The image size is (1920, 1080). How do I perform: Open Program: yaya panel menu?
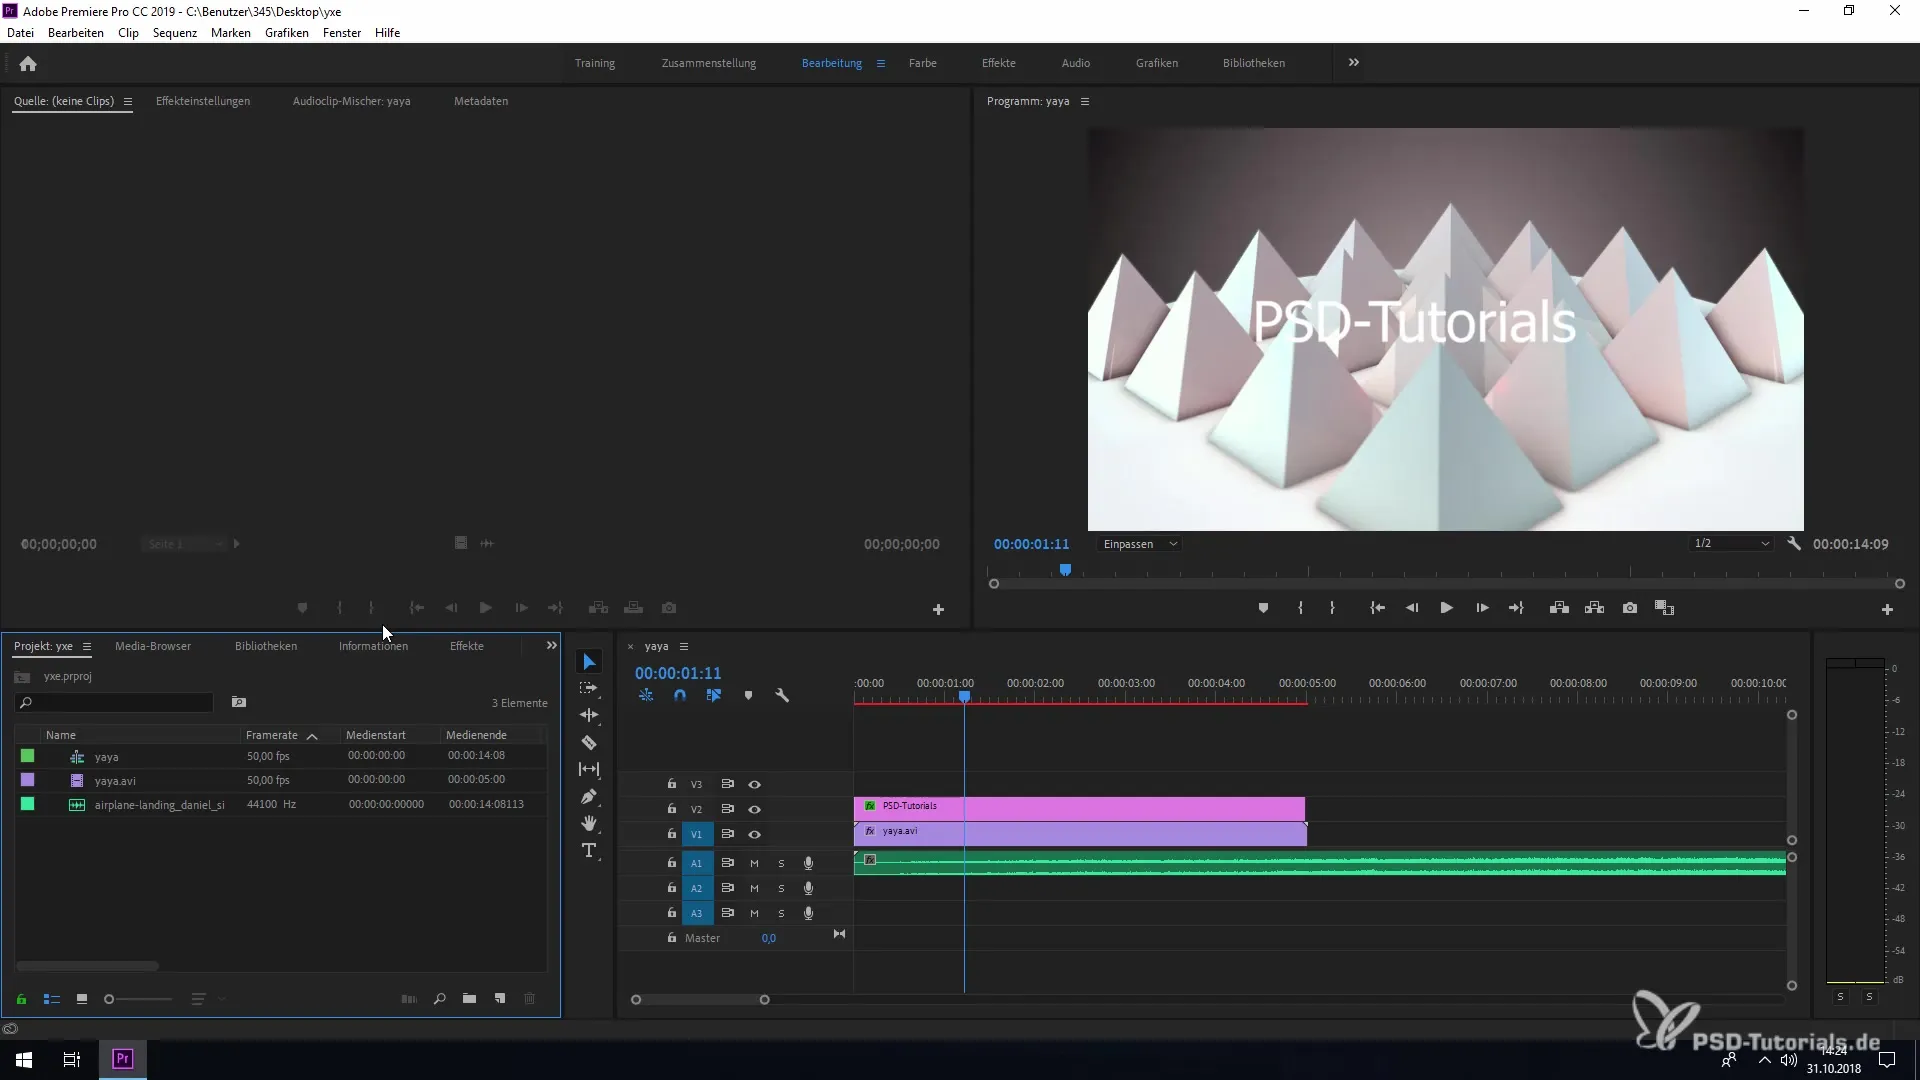coord(1085,101)
